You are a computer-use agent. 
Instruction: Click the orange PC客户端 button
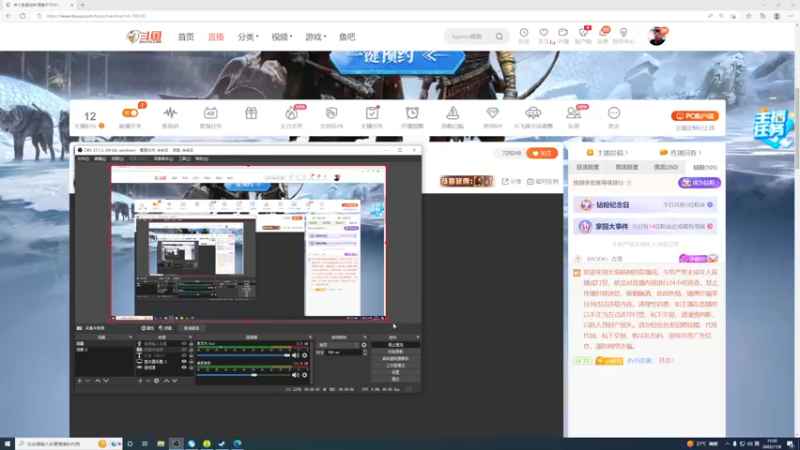point(695,116)
